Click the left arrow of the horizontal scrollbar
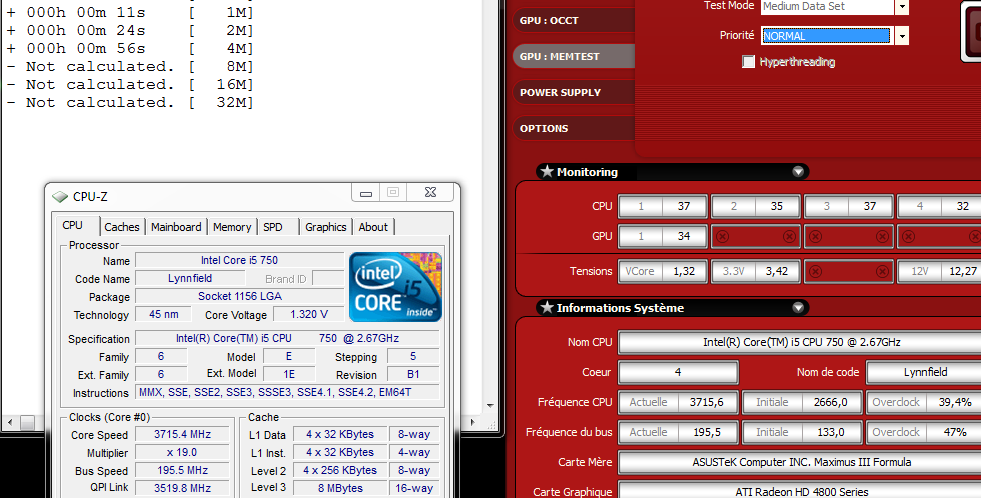 click(x=9, y=422)
